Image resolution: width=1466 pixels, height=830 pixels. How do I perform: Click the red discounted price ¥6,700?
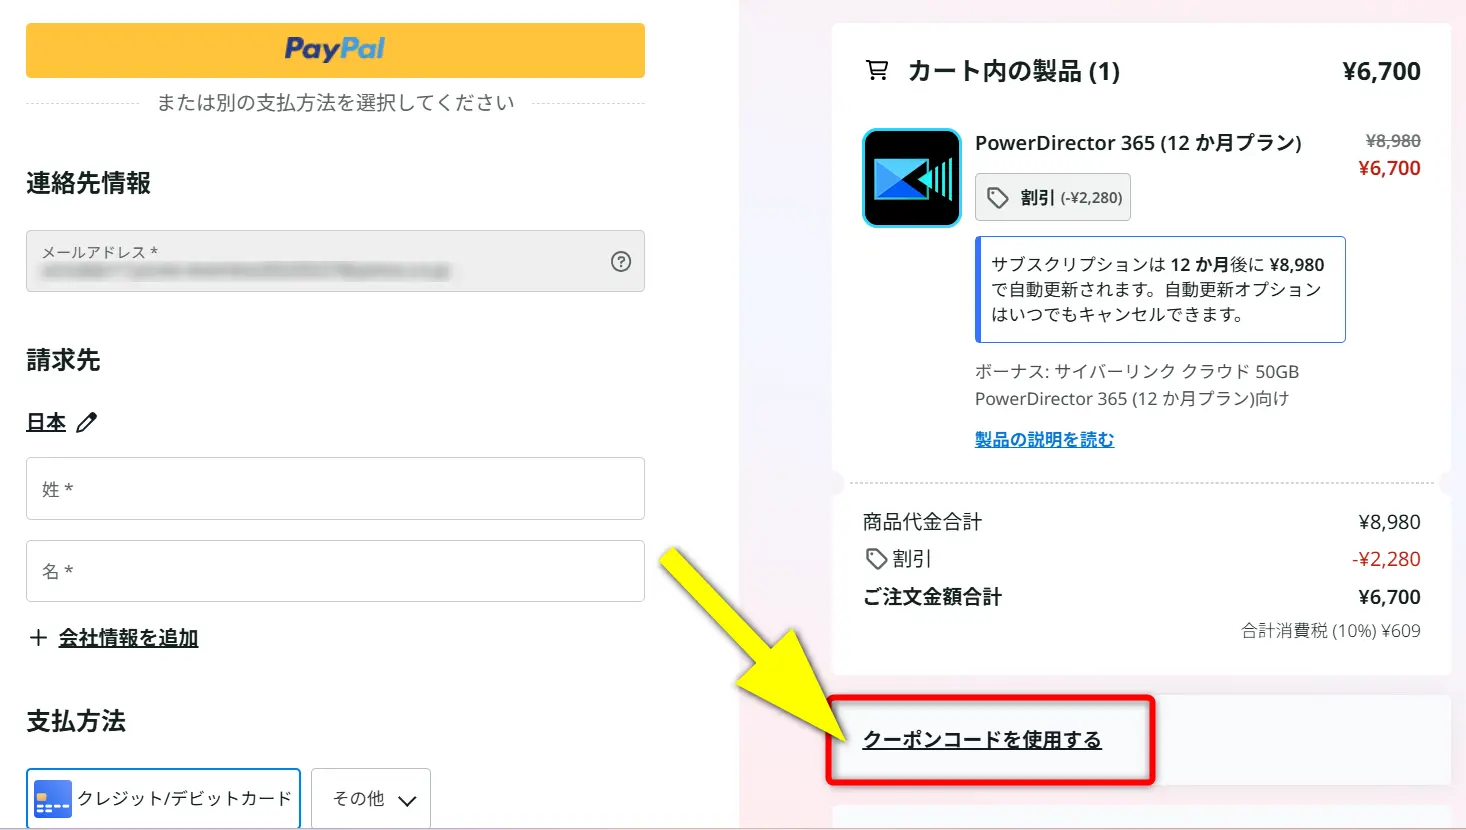[1389, 168]
